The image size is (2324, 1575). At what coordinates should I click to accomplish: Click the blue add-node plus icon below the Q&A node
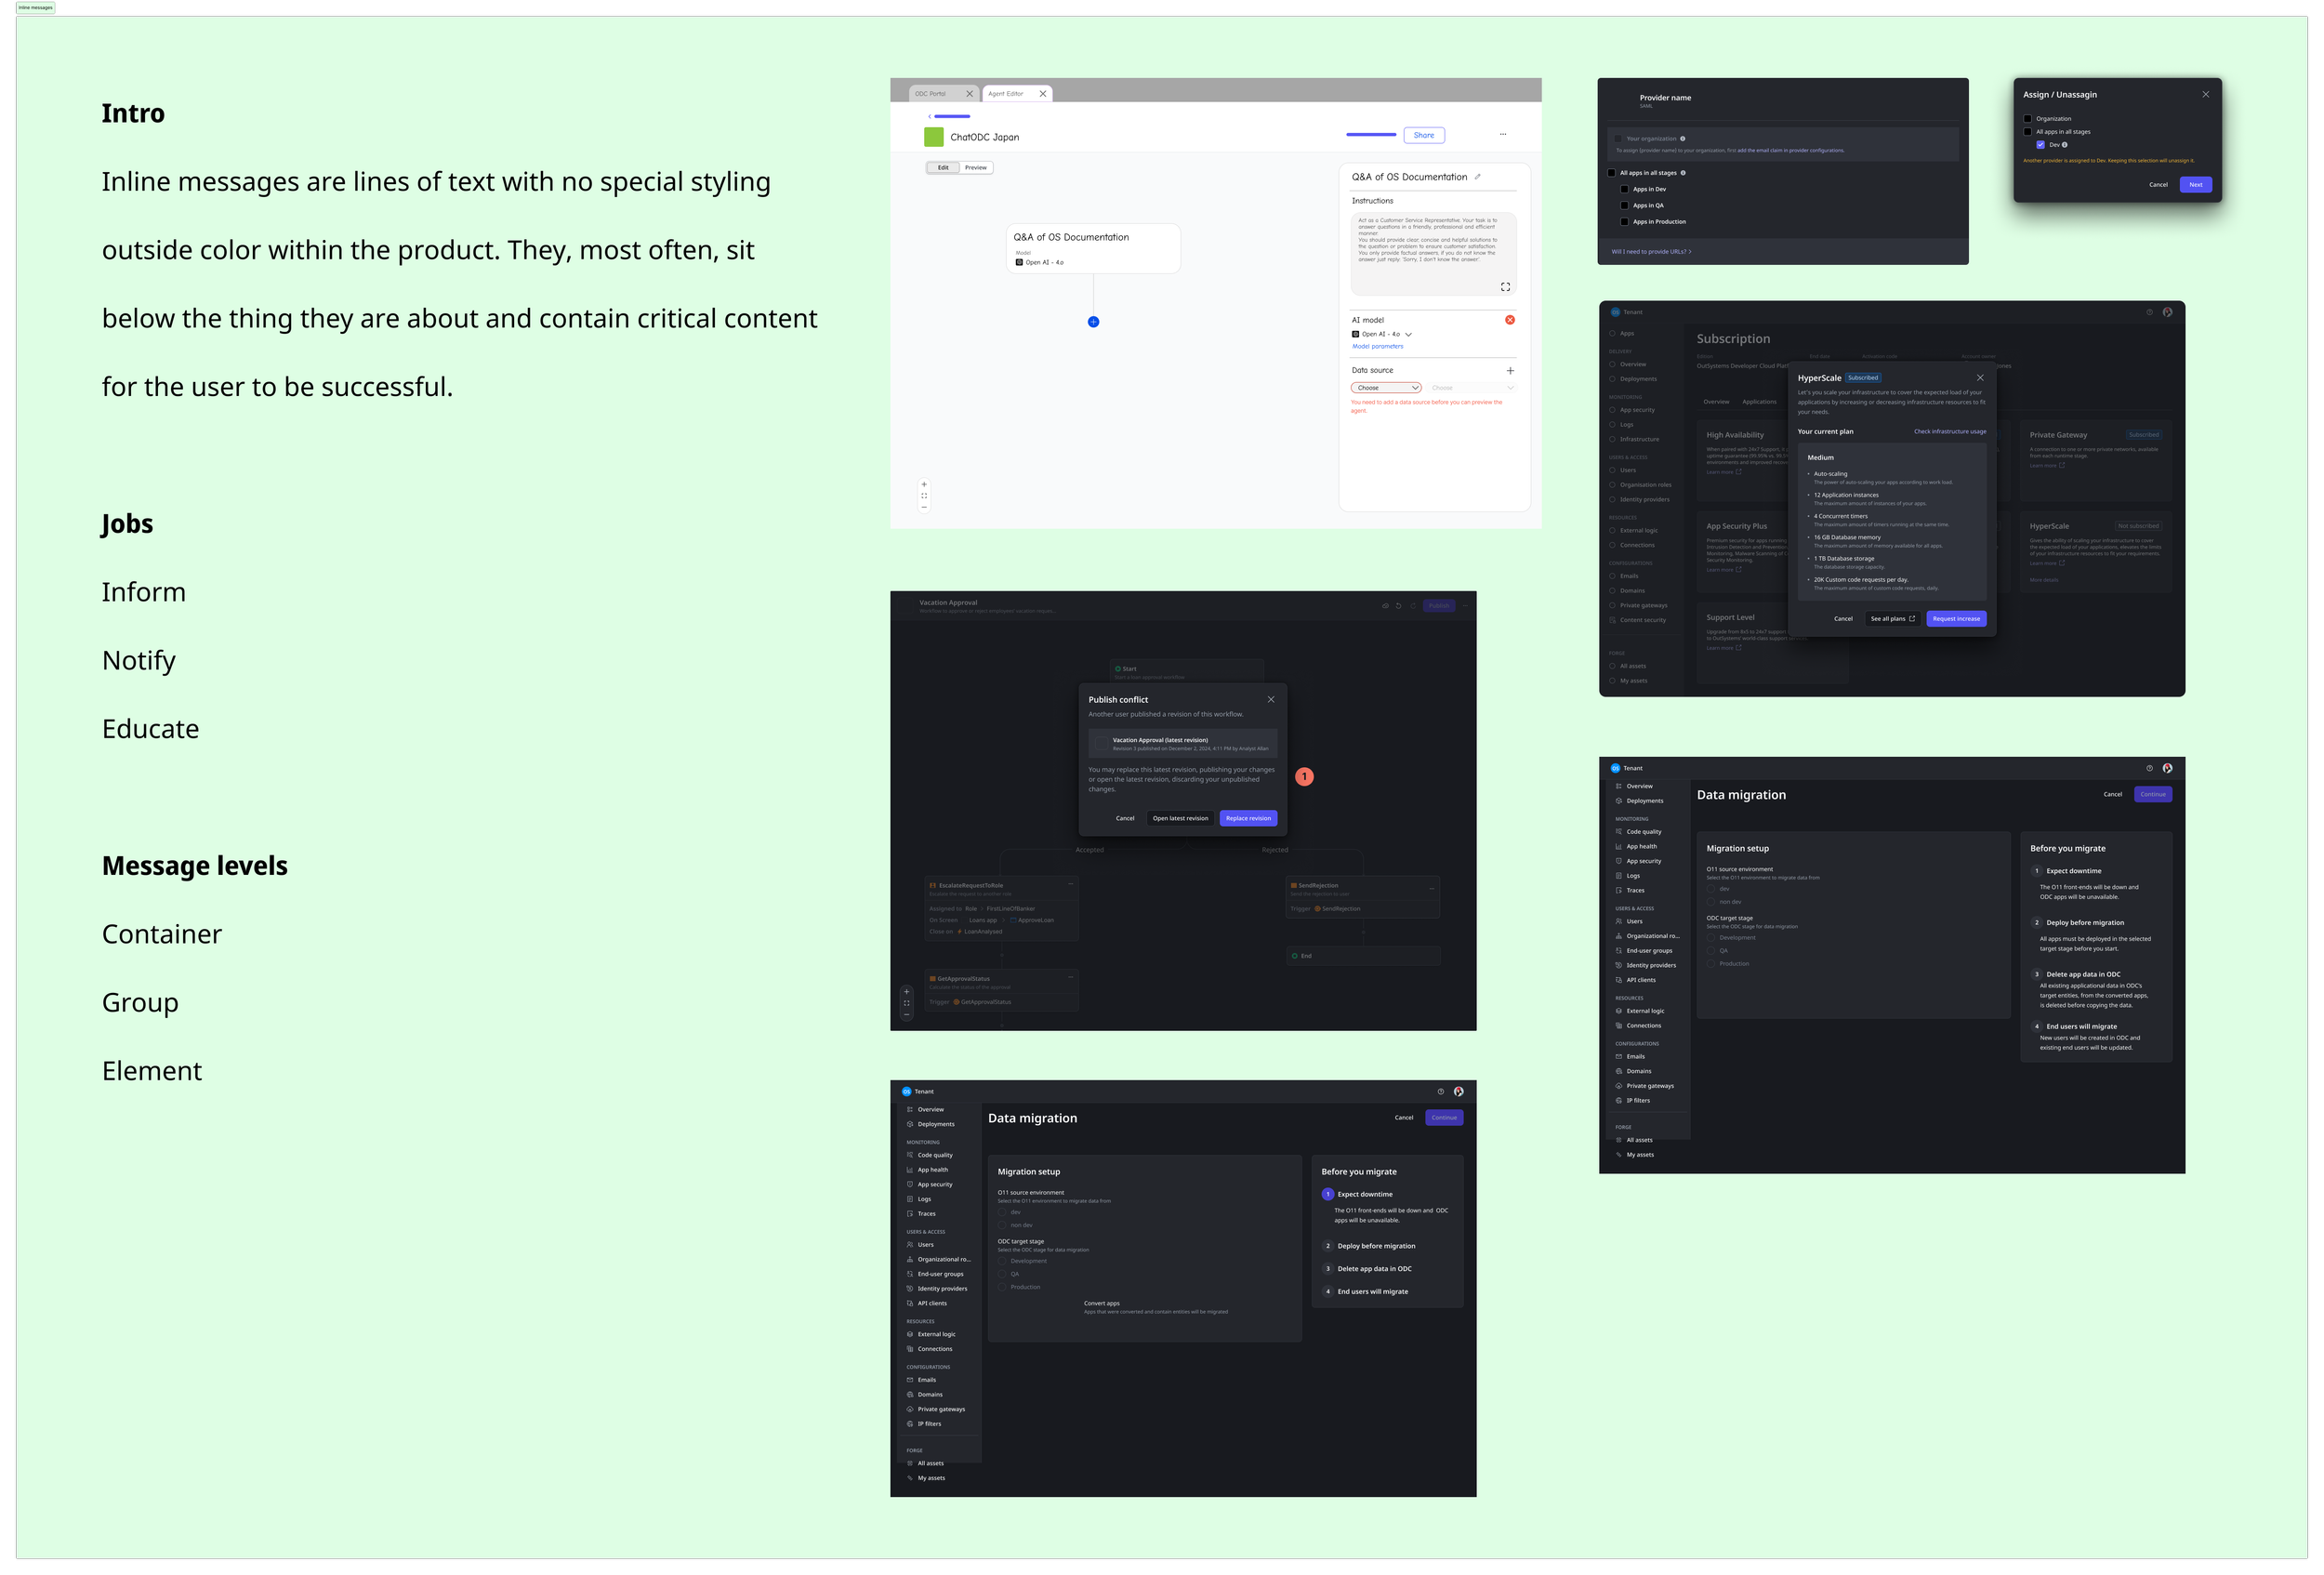tap(1093, 322)
